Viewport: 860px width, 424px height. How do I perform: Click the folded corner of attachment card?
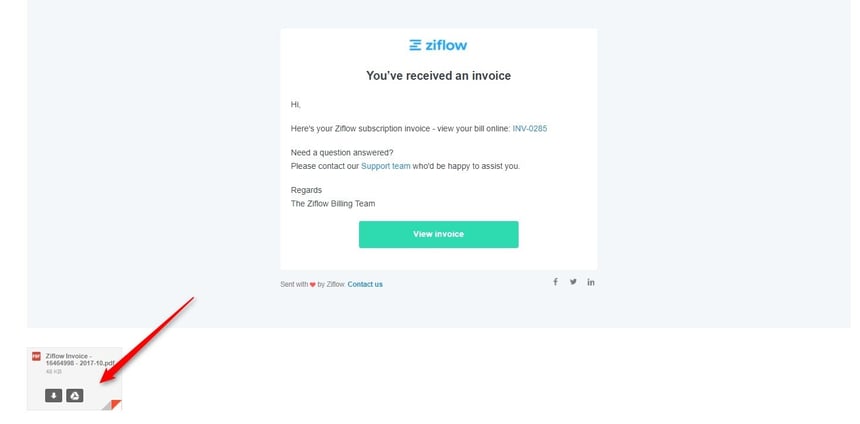point(115,404)
